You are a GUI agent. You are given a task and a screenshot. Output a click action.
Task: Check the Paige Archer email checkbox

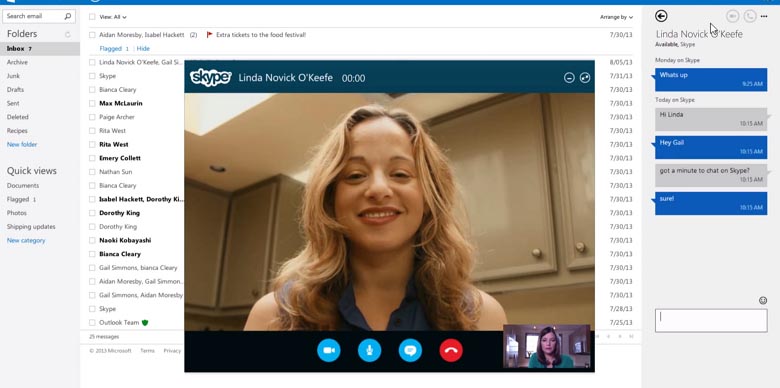92,117
